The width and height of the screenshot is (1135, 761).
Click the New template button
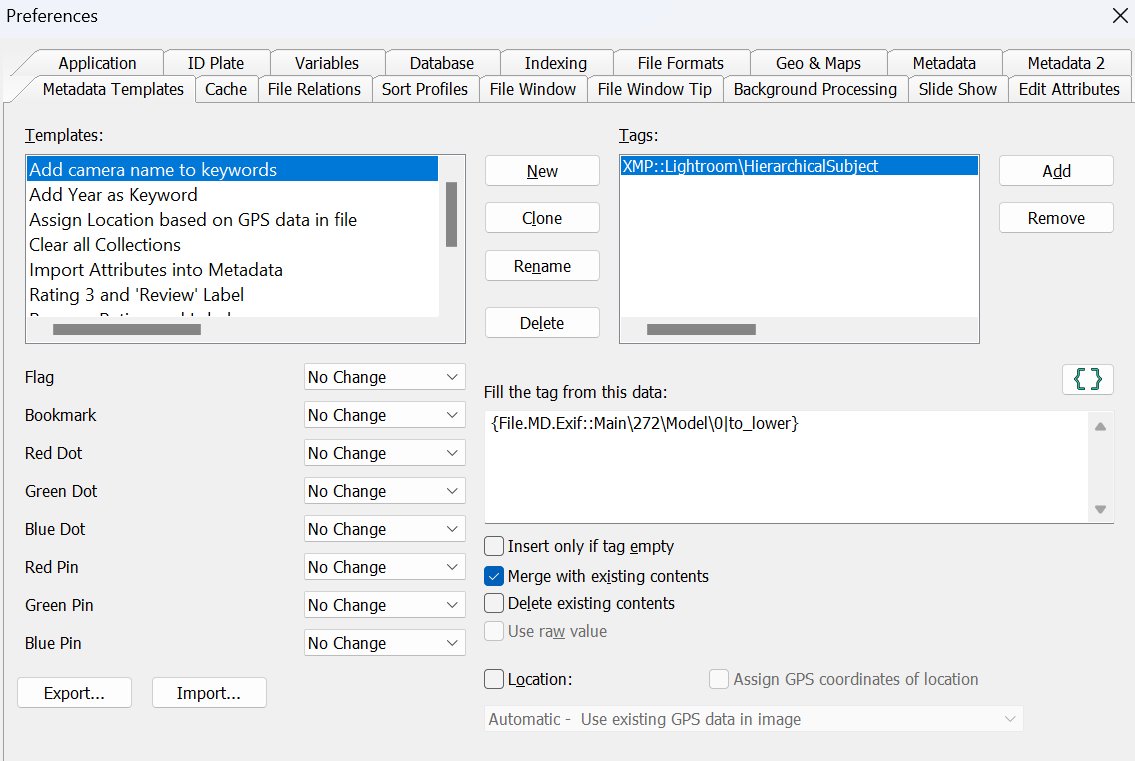click(542, 171)
